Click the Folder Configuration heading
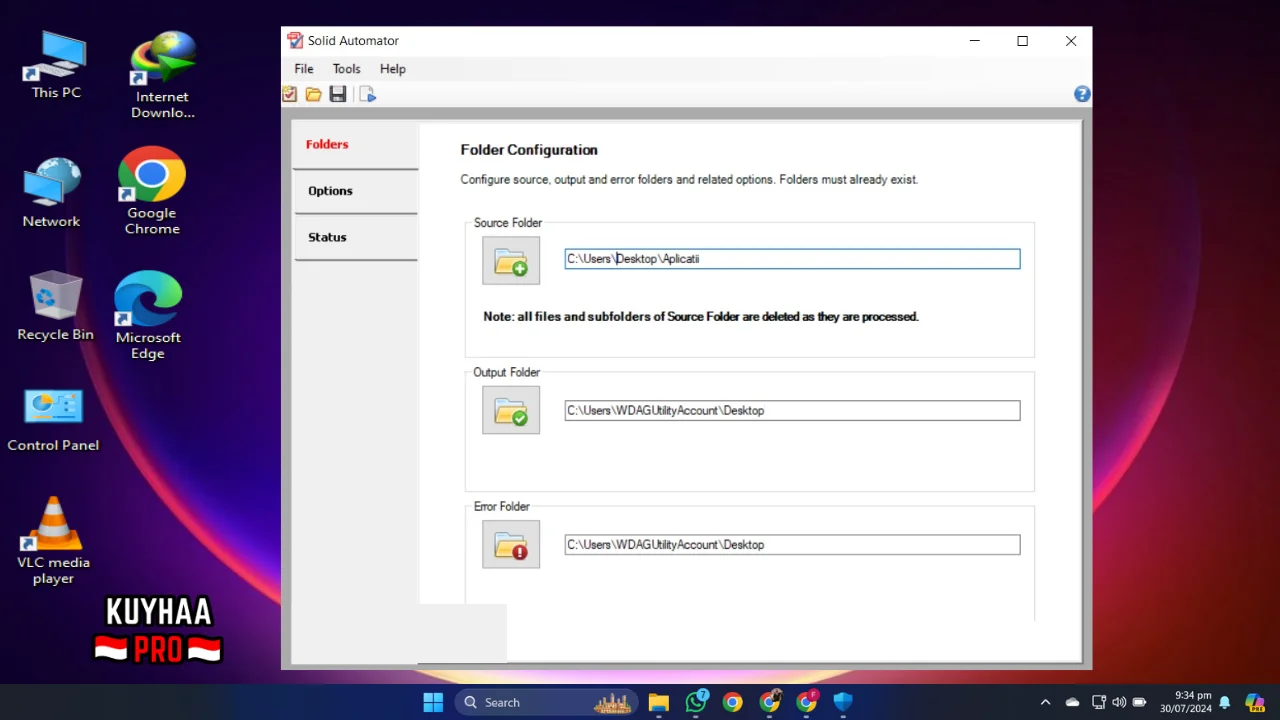Screen dimensions: 1280x720 529,150
